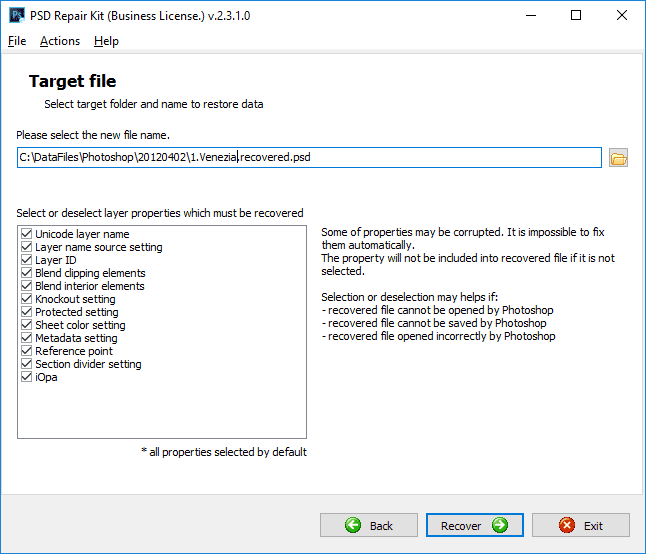Disable the Layer ID property
This screenshot has height=554, width=646.
[x=26, y=260]
